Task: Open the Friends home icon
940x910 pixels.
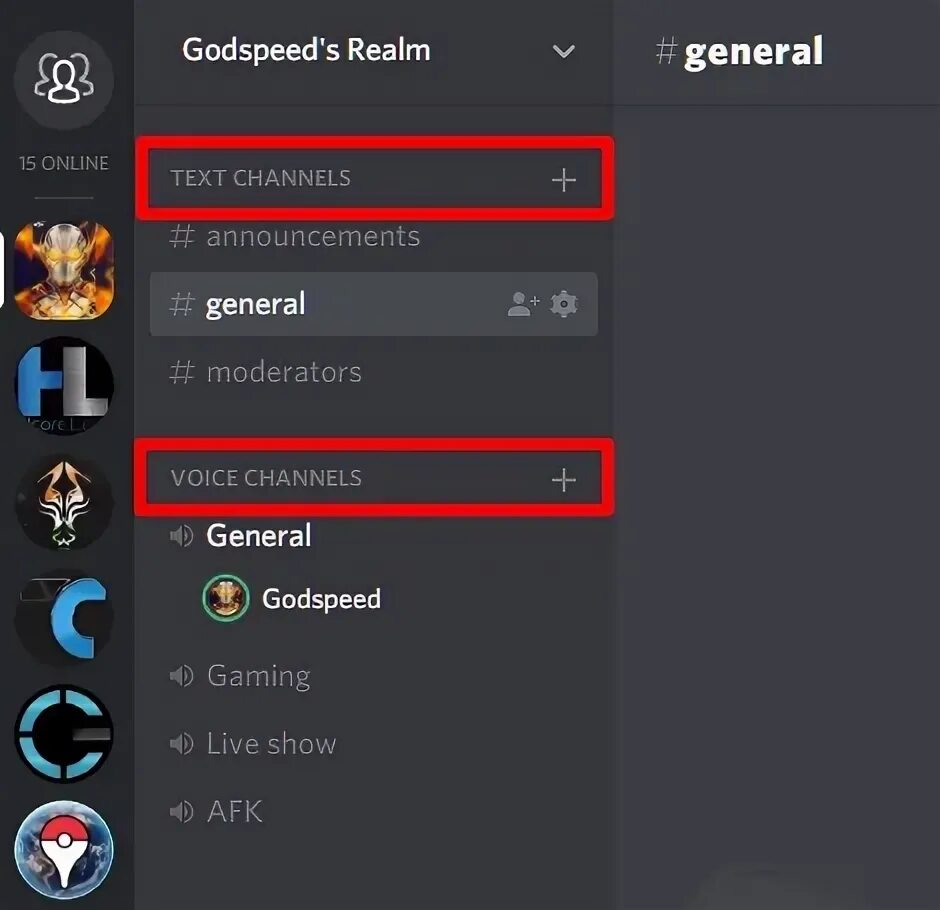Action: tap(64, 79)
